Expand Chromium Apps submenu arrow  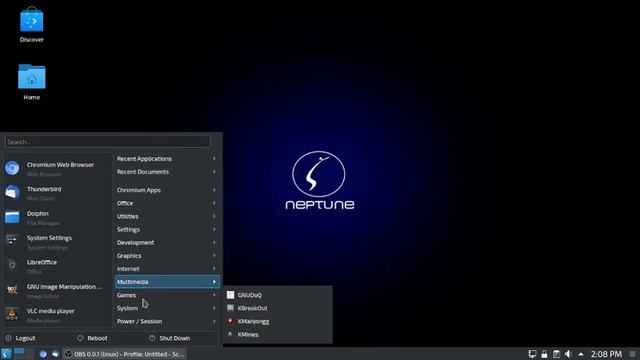(214, 190)
